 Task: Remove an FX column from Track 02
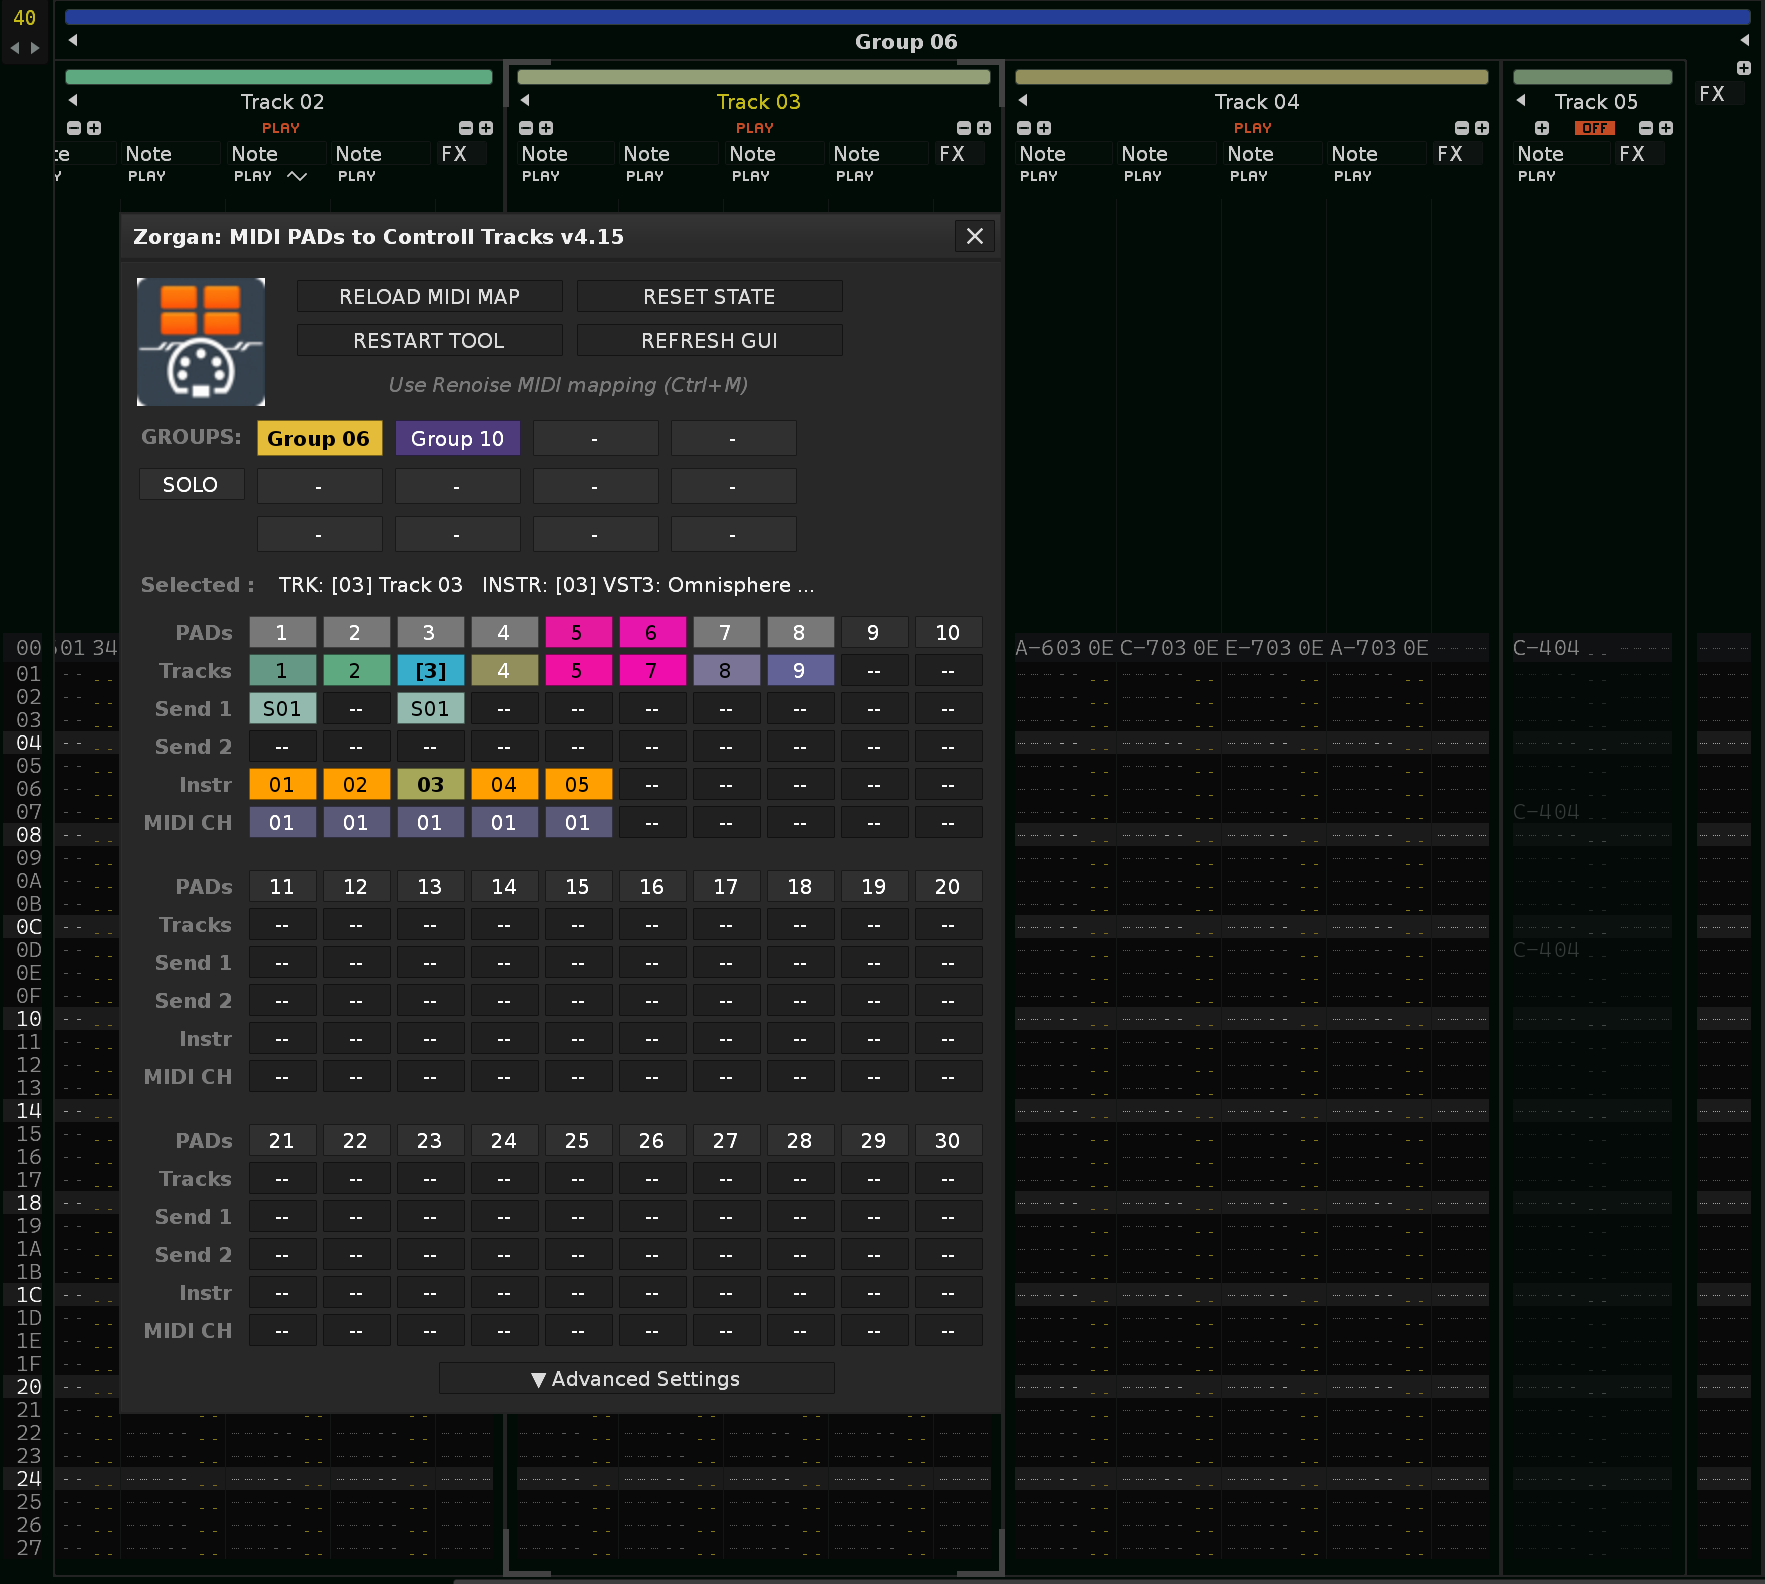point(466,128)
